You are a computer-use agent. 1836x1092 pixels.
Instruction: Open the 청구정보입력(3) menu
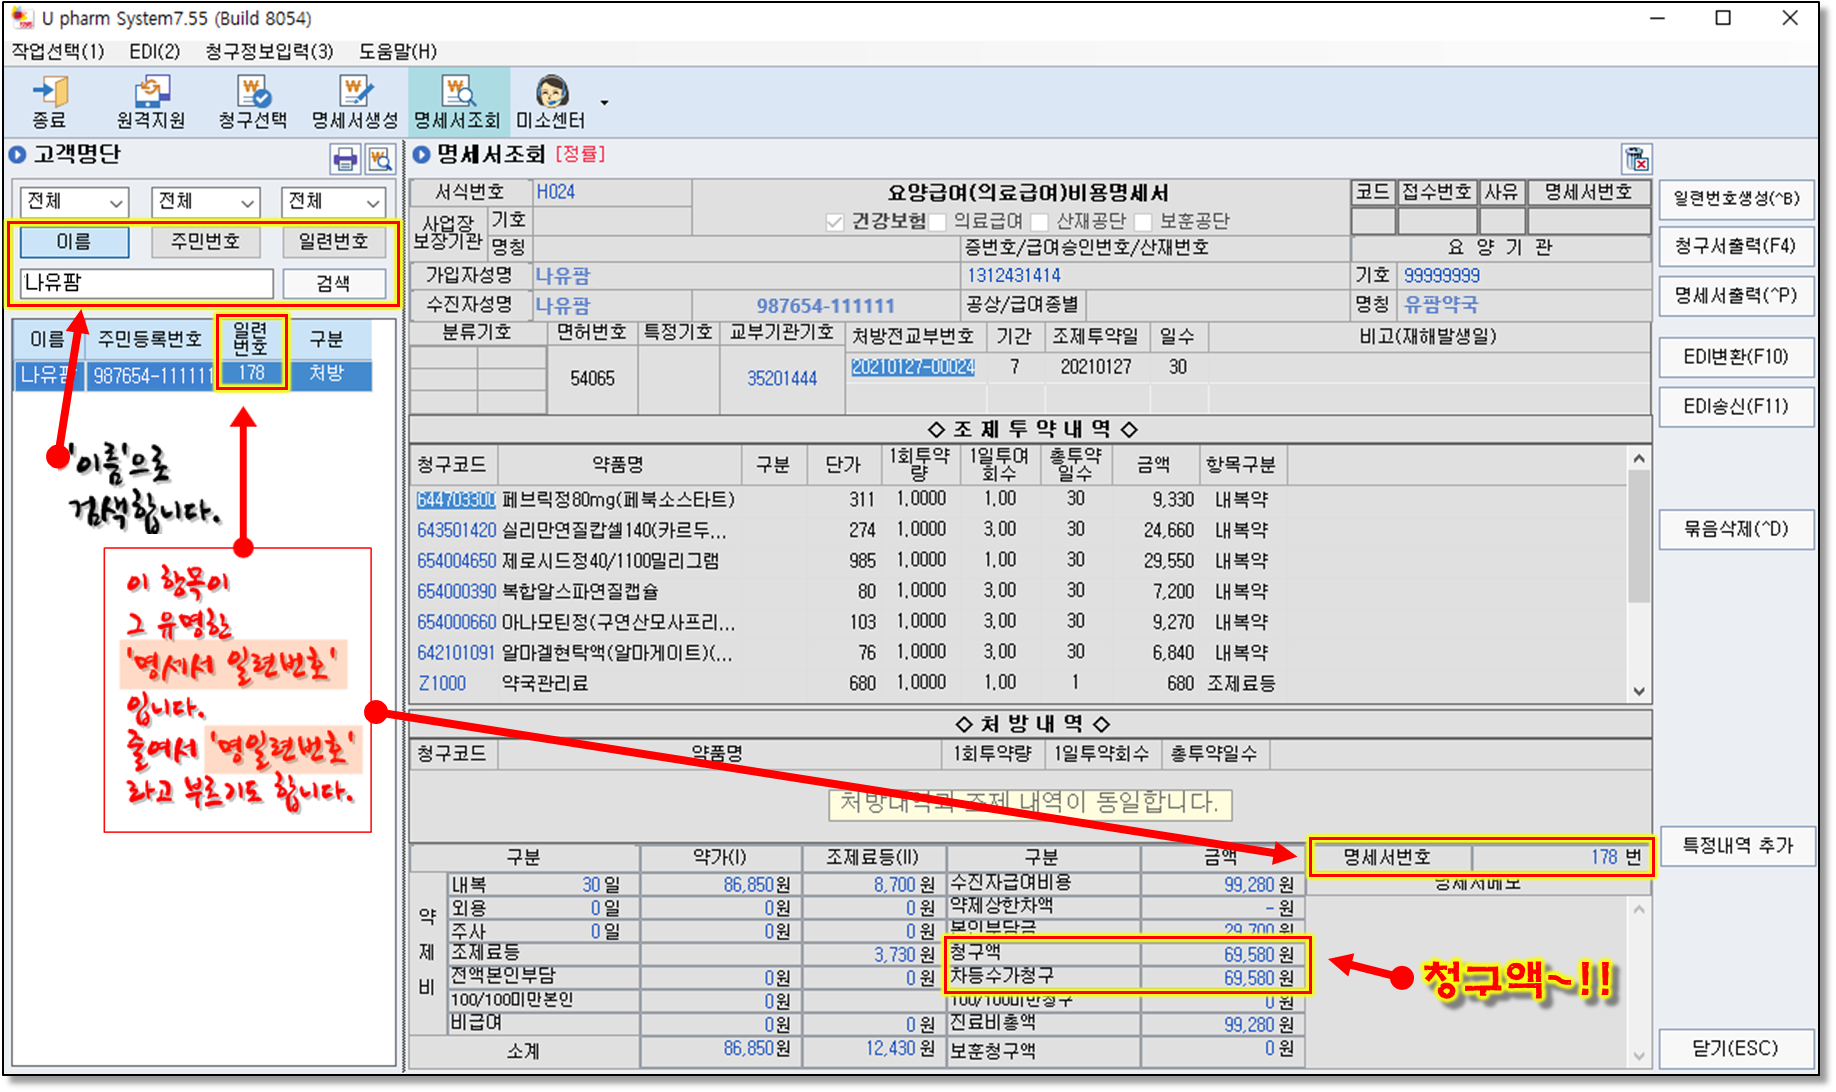[269, 51]
